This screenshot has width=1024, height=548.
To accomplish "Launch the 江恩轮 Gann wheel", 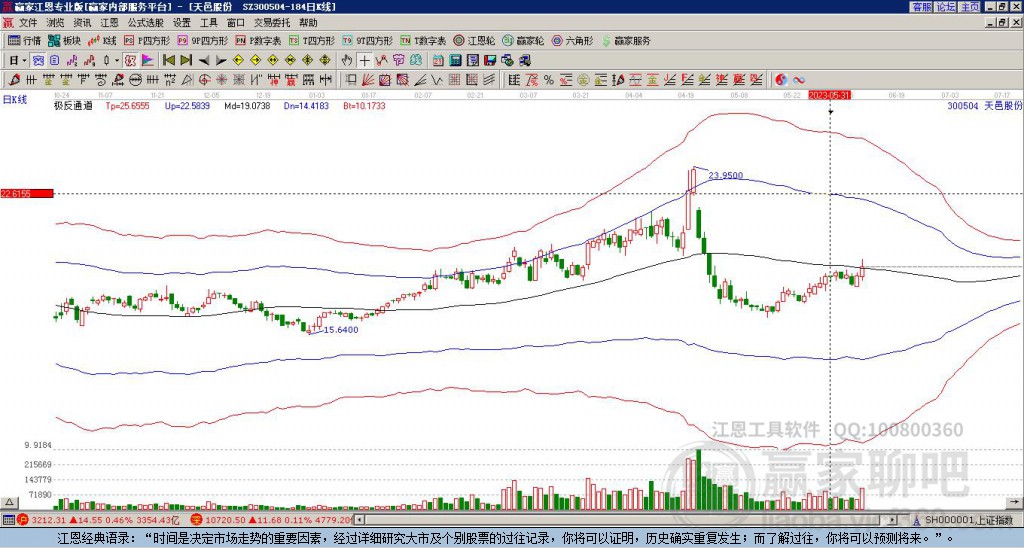I will pos(474,40).
